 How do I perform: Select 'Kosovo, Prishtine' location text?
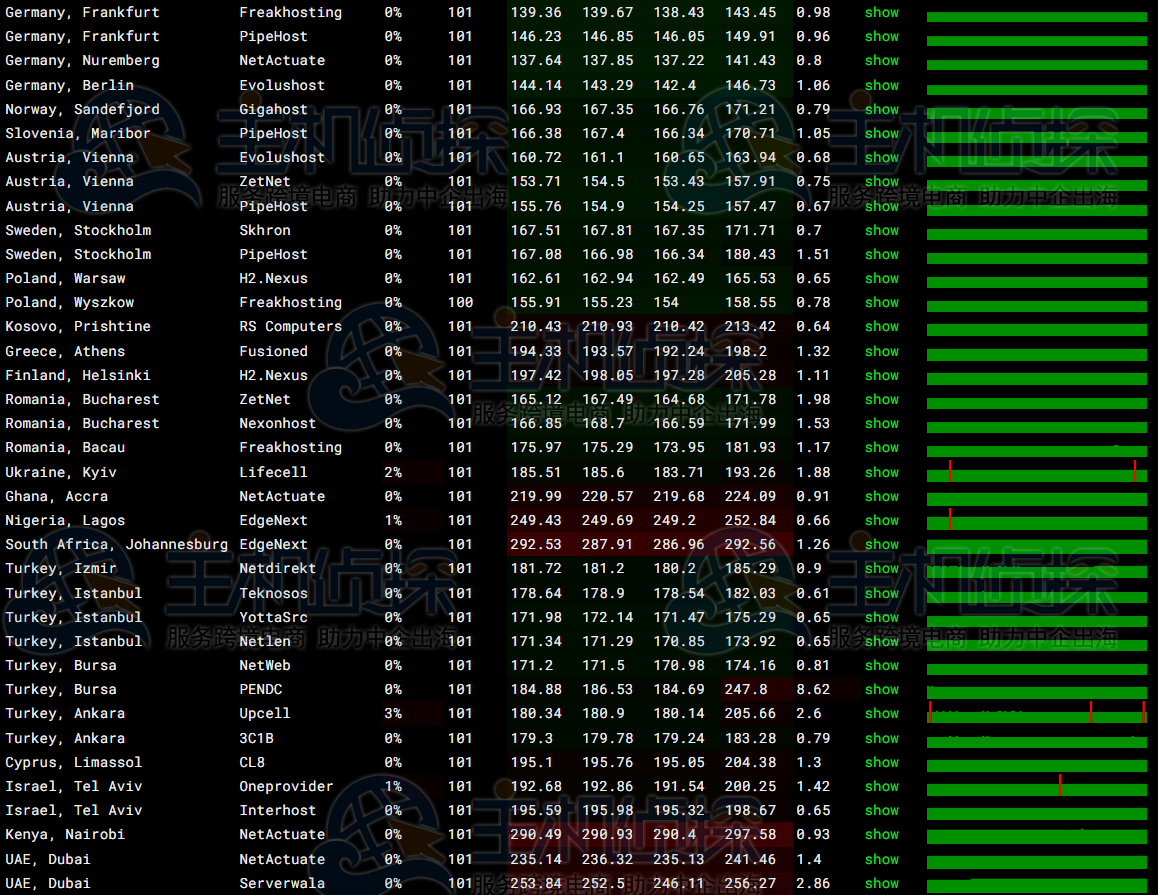78,326
